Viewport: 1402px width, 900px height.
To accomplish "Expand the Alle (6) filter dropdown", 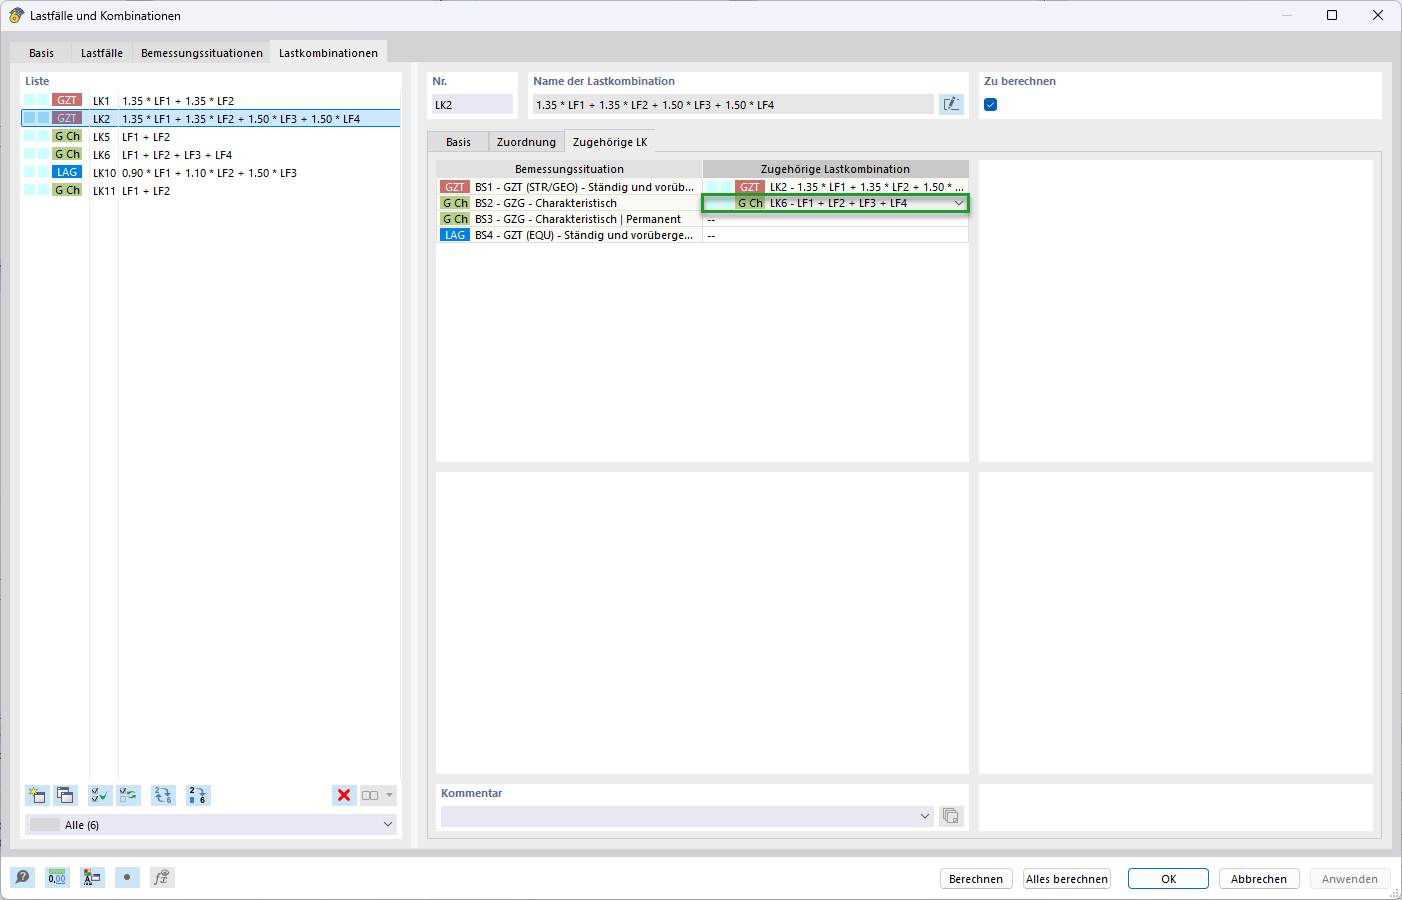I will click(x=388, y=825).
